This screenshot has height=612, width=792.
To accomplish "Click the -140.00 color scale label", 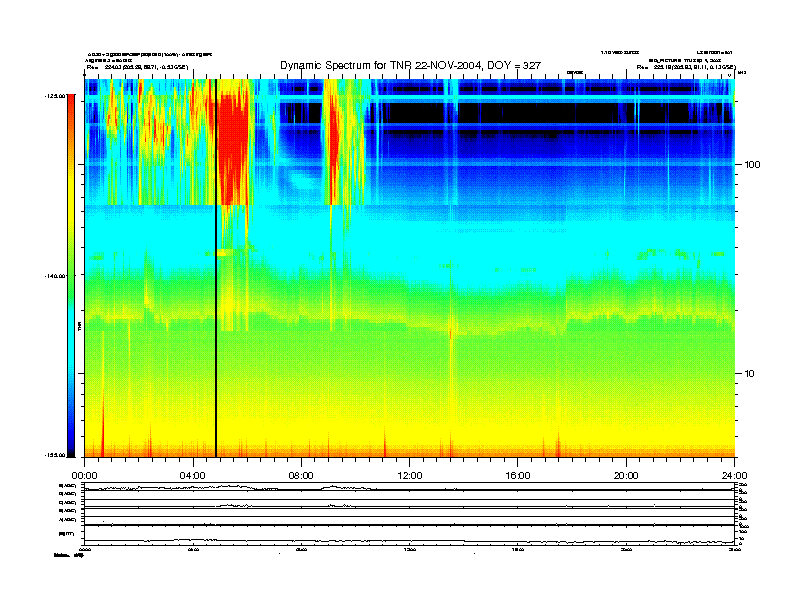I will [55, 276].
